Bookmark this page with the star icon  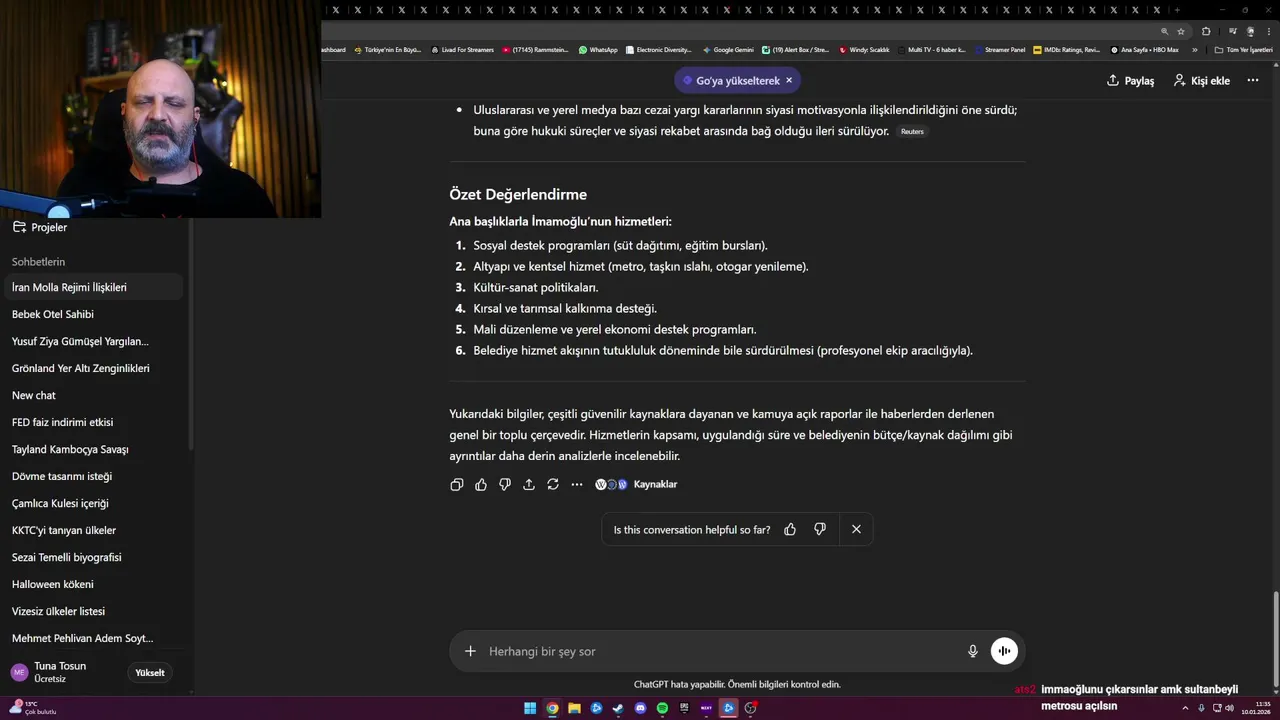(x=1181, y=31)
